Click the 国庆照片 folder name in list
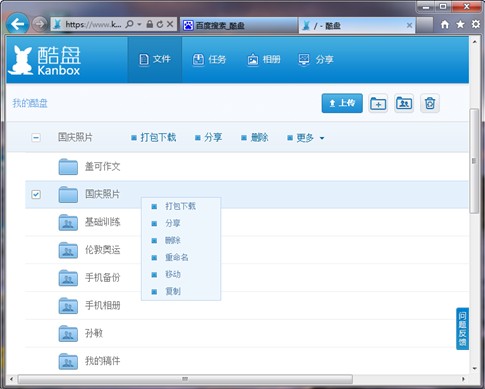Image resolution: width=485 pixels, height=389 pixels. [x=102, y=194]
